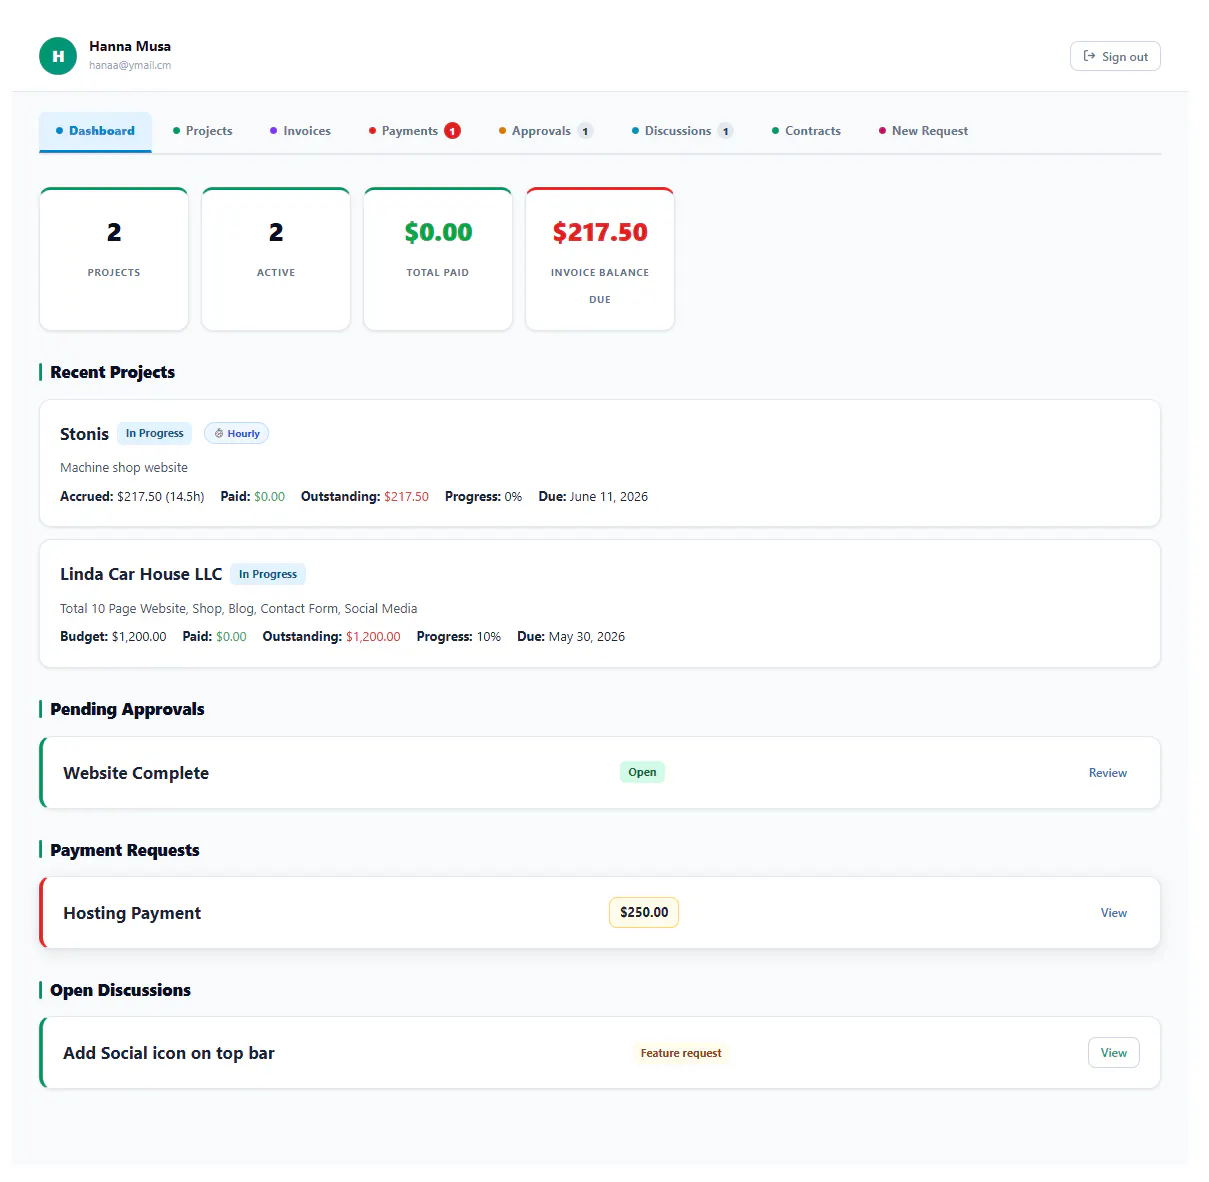This screenshot has width=1209, height=1182.
Task: Click the hanaa@ymail.cm email address
Action: [x=130, y=65]
